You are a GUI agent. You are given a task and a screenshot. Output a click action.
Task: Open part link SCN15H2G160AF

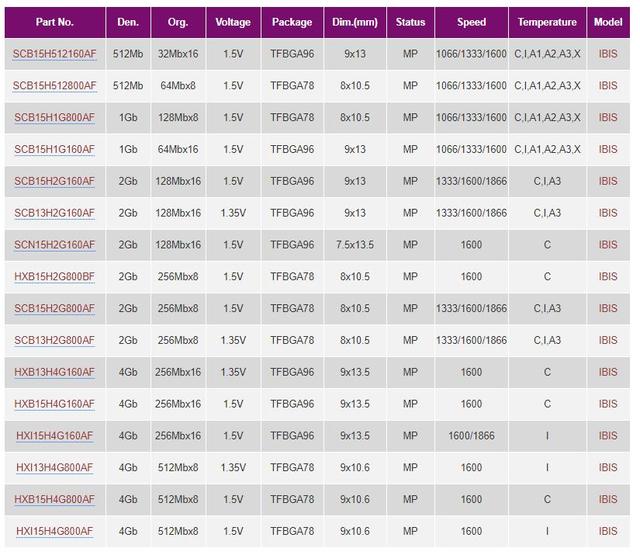[x=55, y=245]
